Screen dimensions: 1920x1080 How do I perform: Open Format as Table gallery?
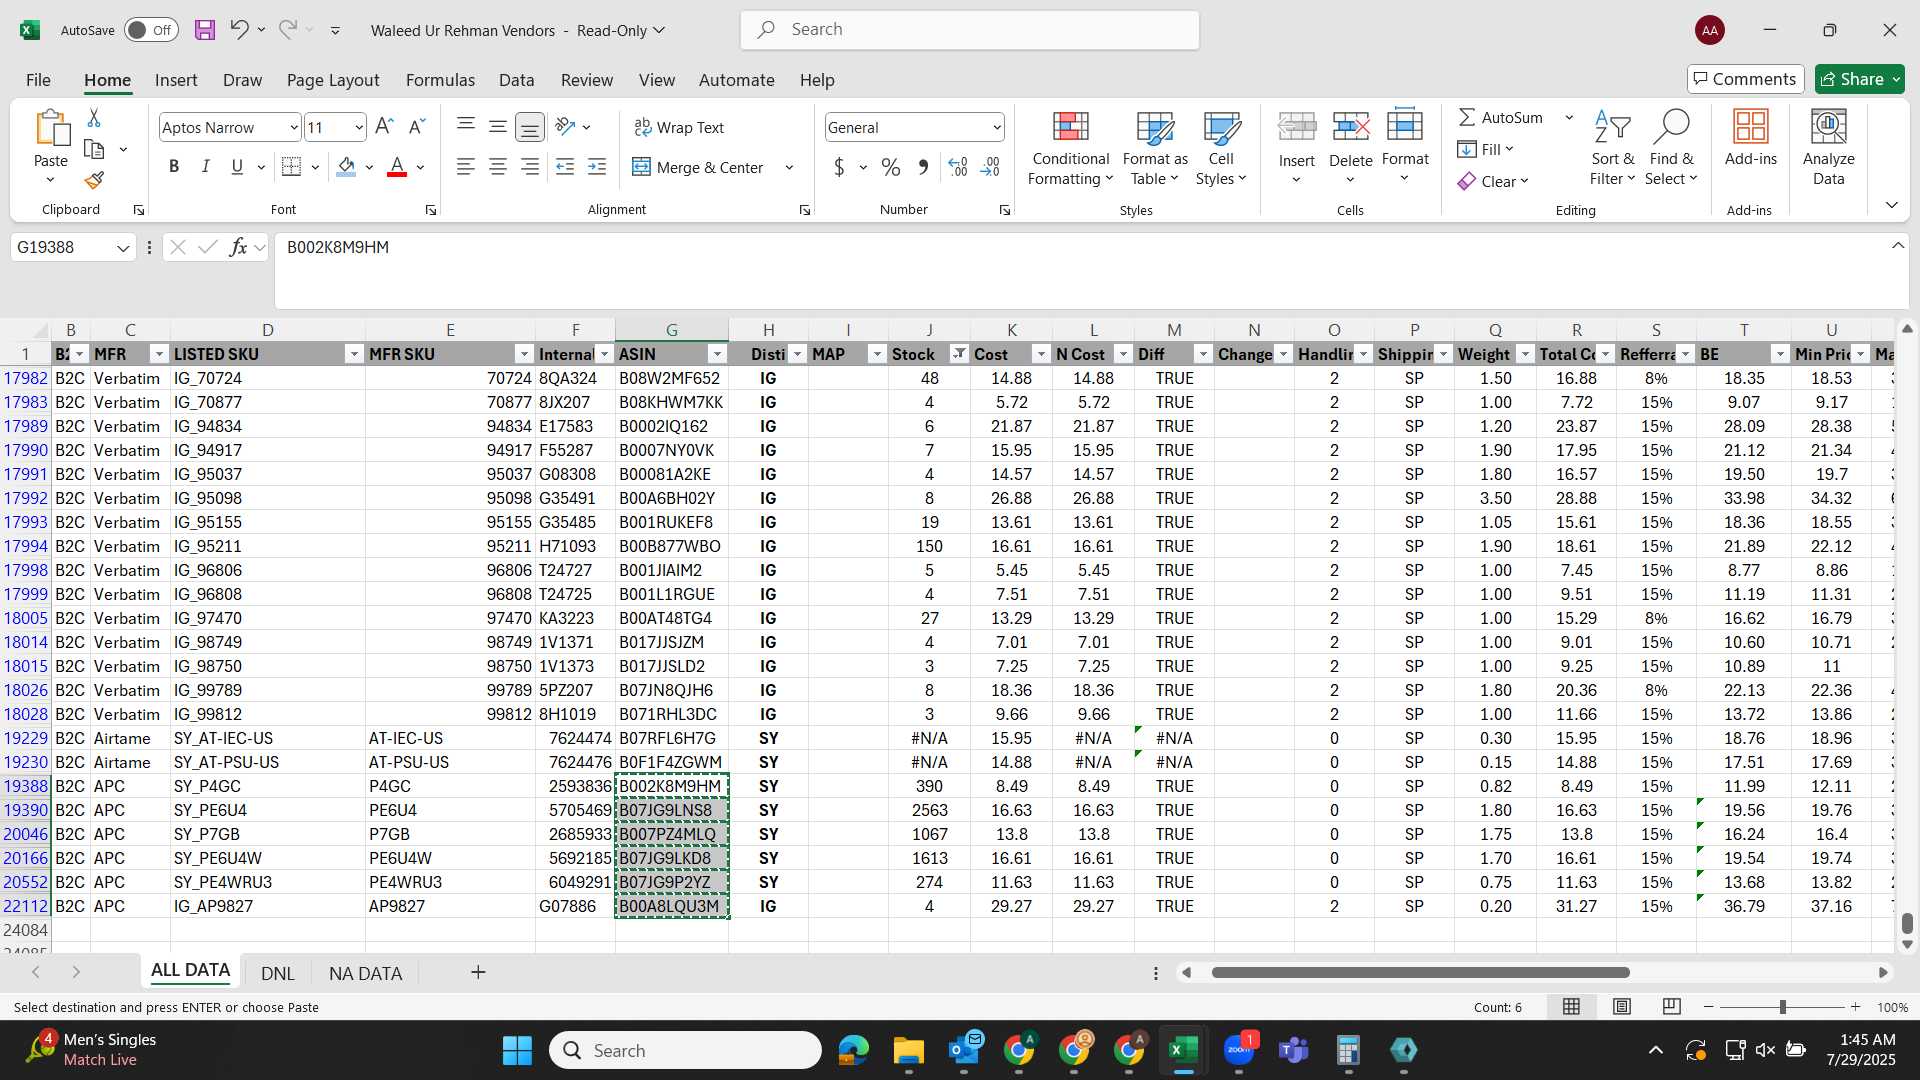(1155, 148)
